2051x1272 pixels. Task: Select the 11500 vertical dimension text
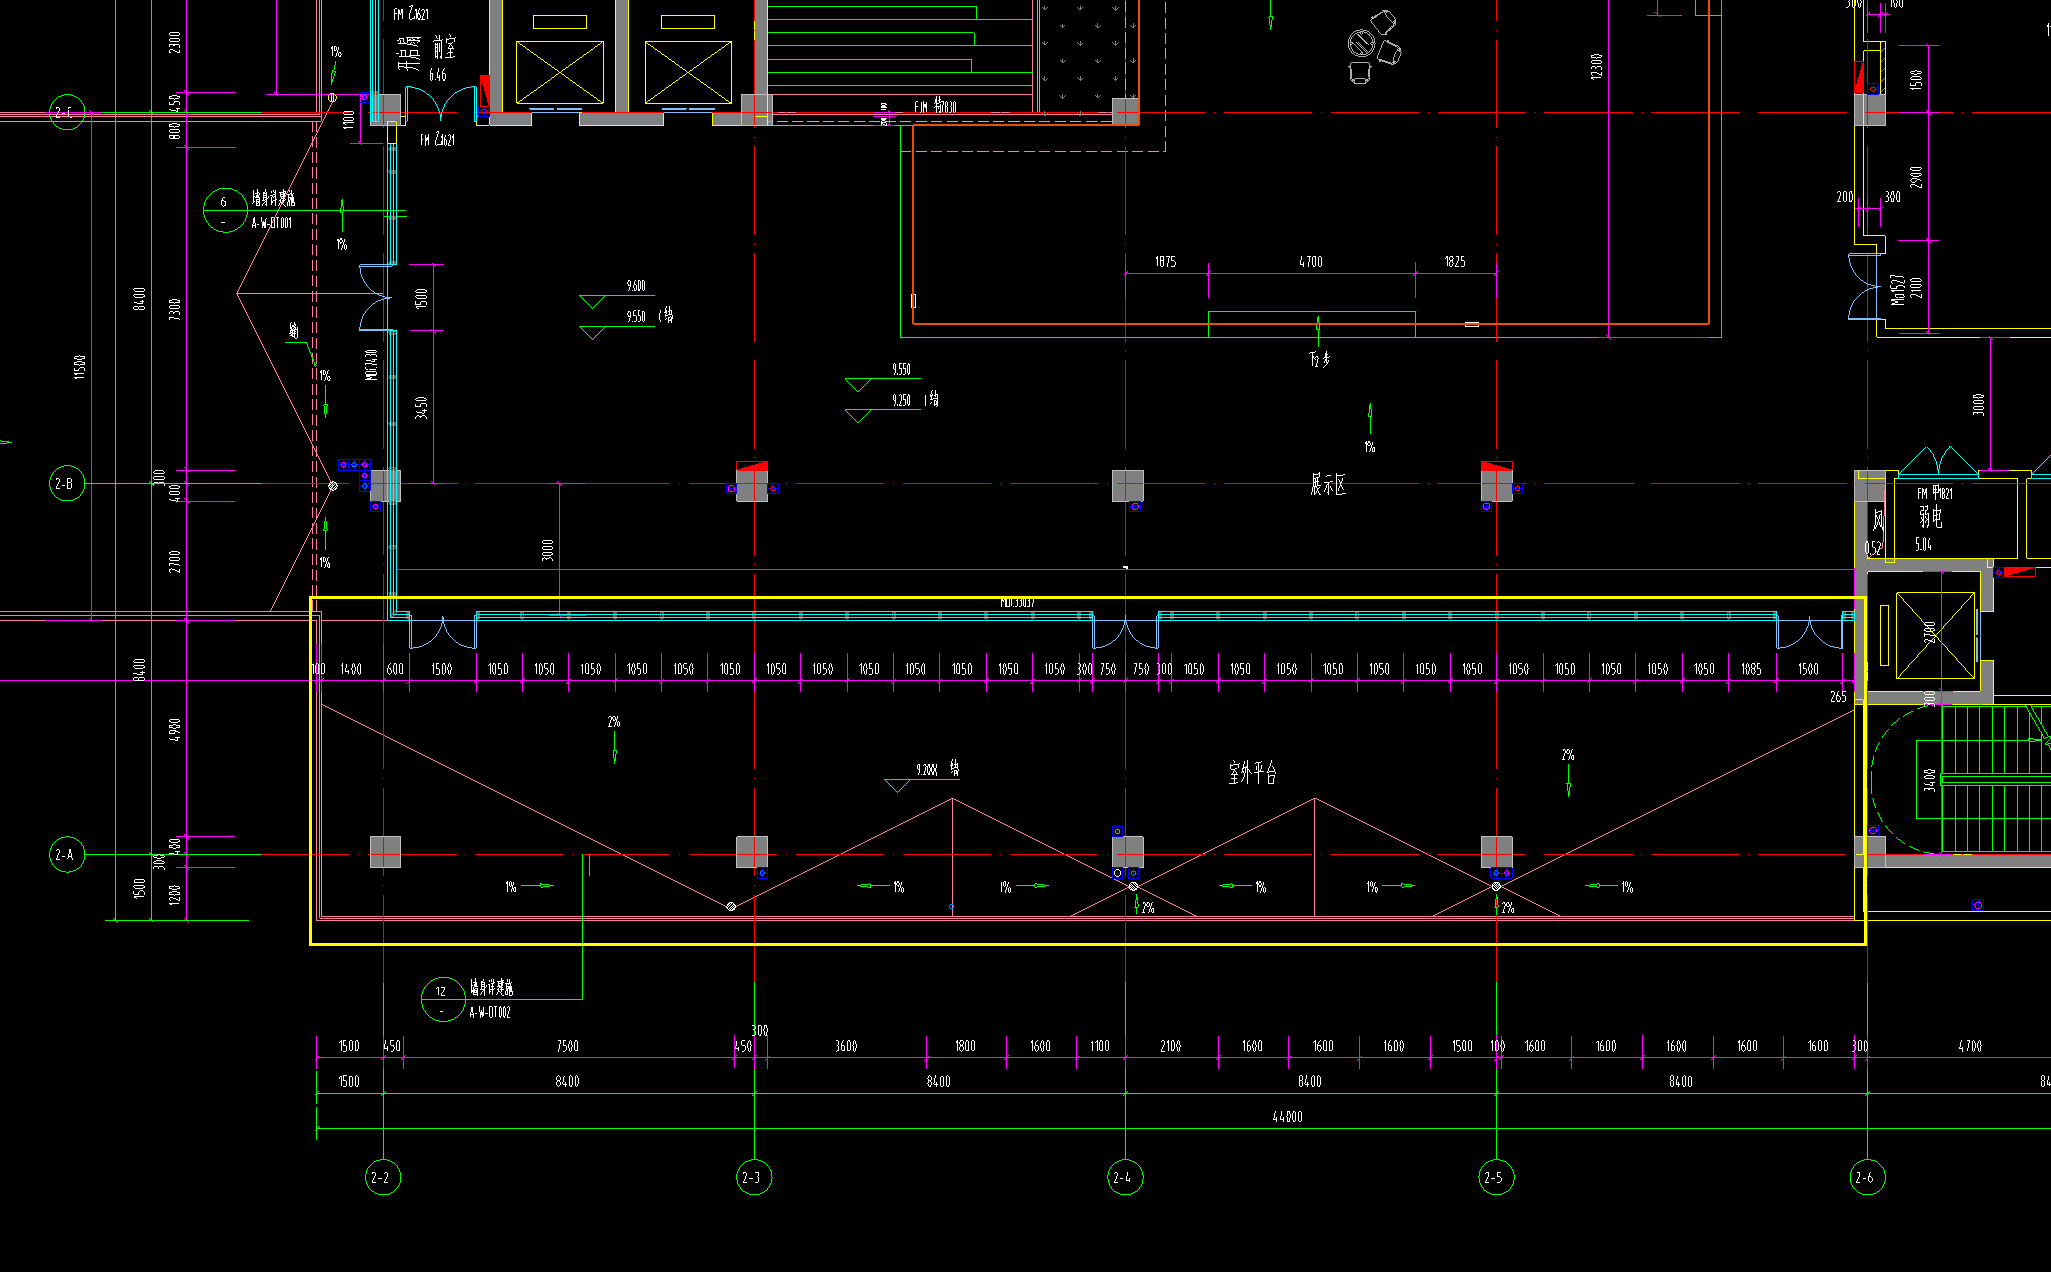(80, 367)
